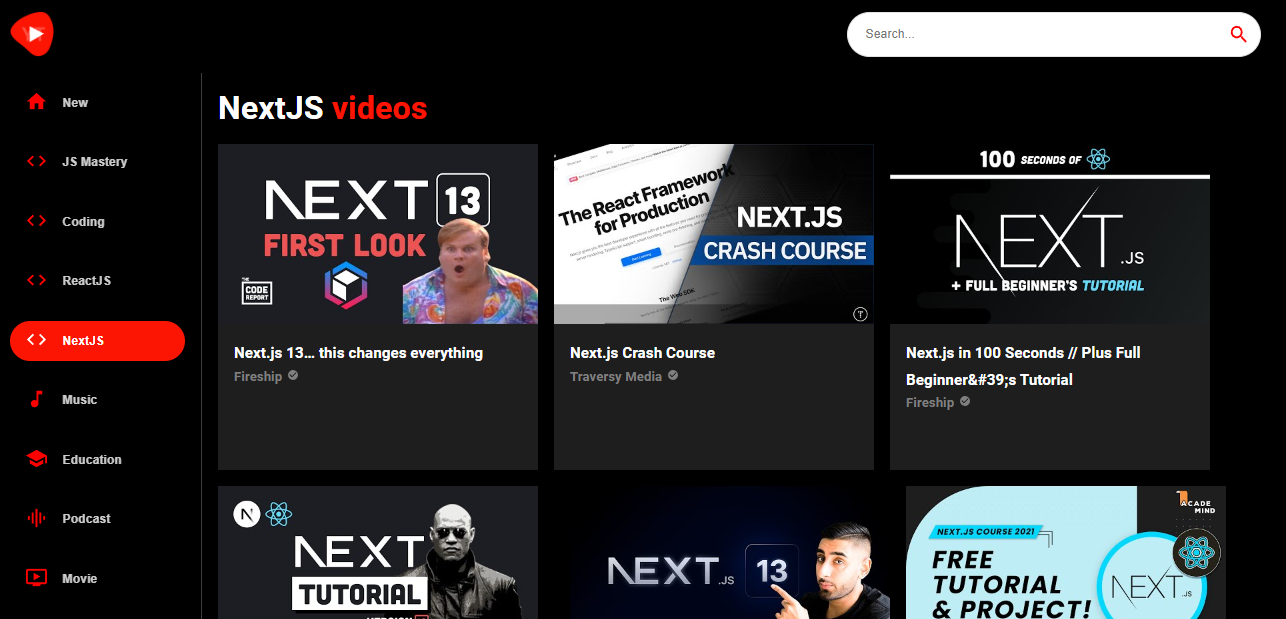
Task: Open the Free Tutorial & Project thumbnail
Action: click(x=1066, y=552)
